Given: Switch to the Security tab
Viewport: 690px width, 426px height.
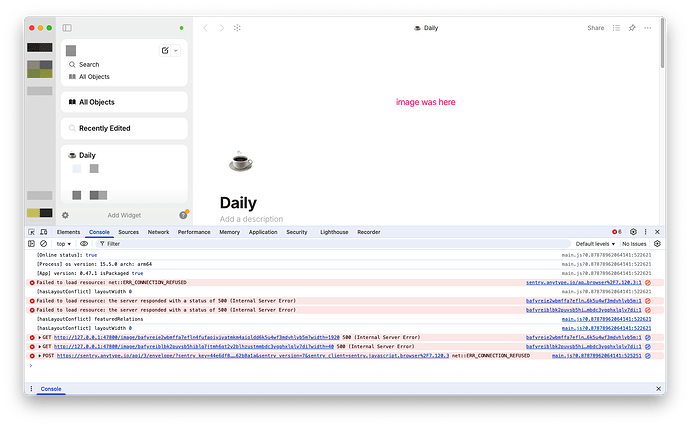Looking at the screenshot, I should click(x=297, y=232).
